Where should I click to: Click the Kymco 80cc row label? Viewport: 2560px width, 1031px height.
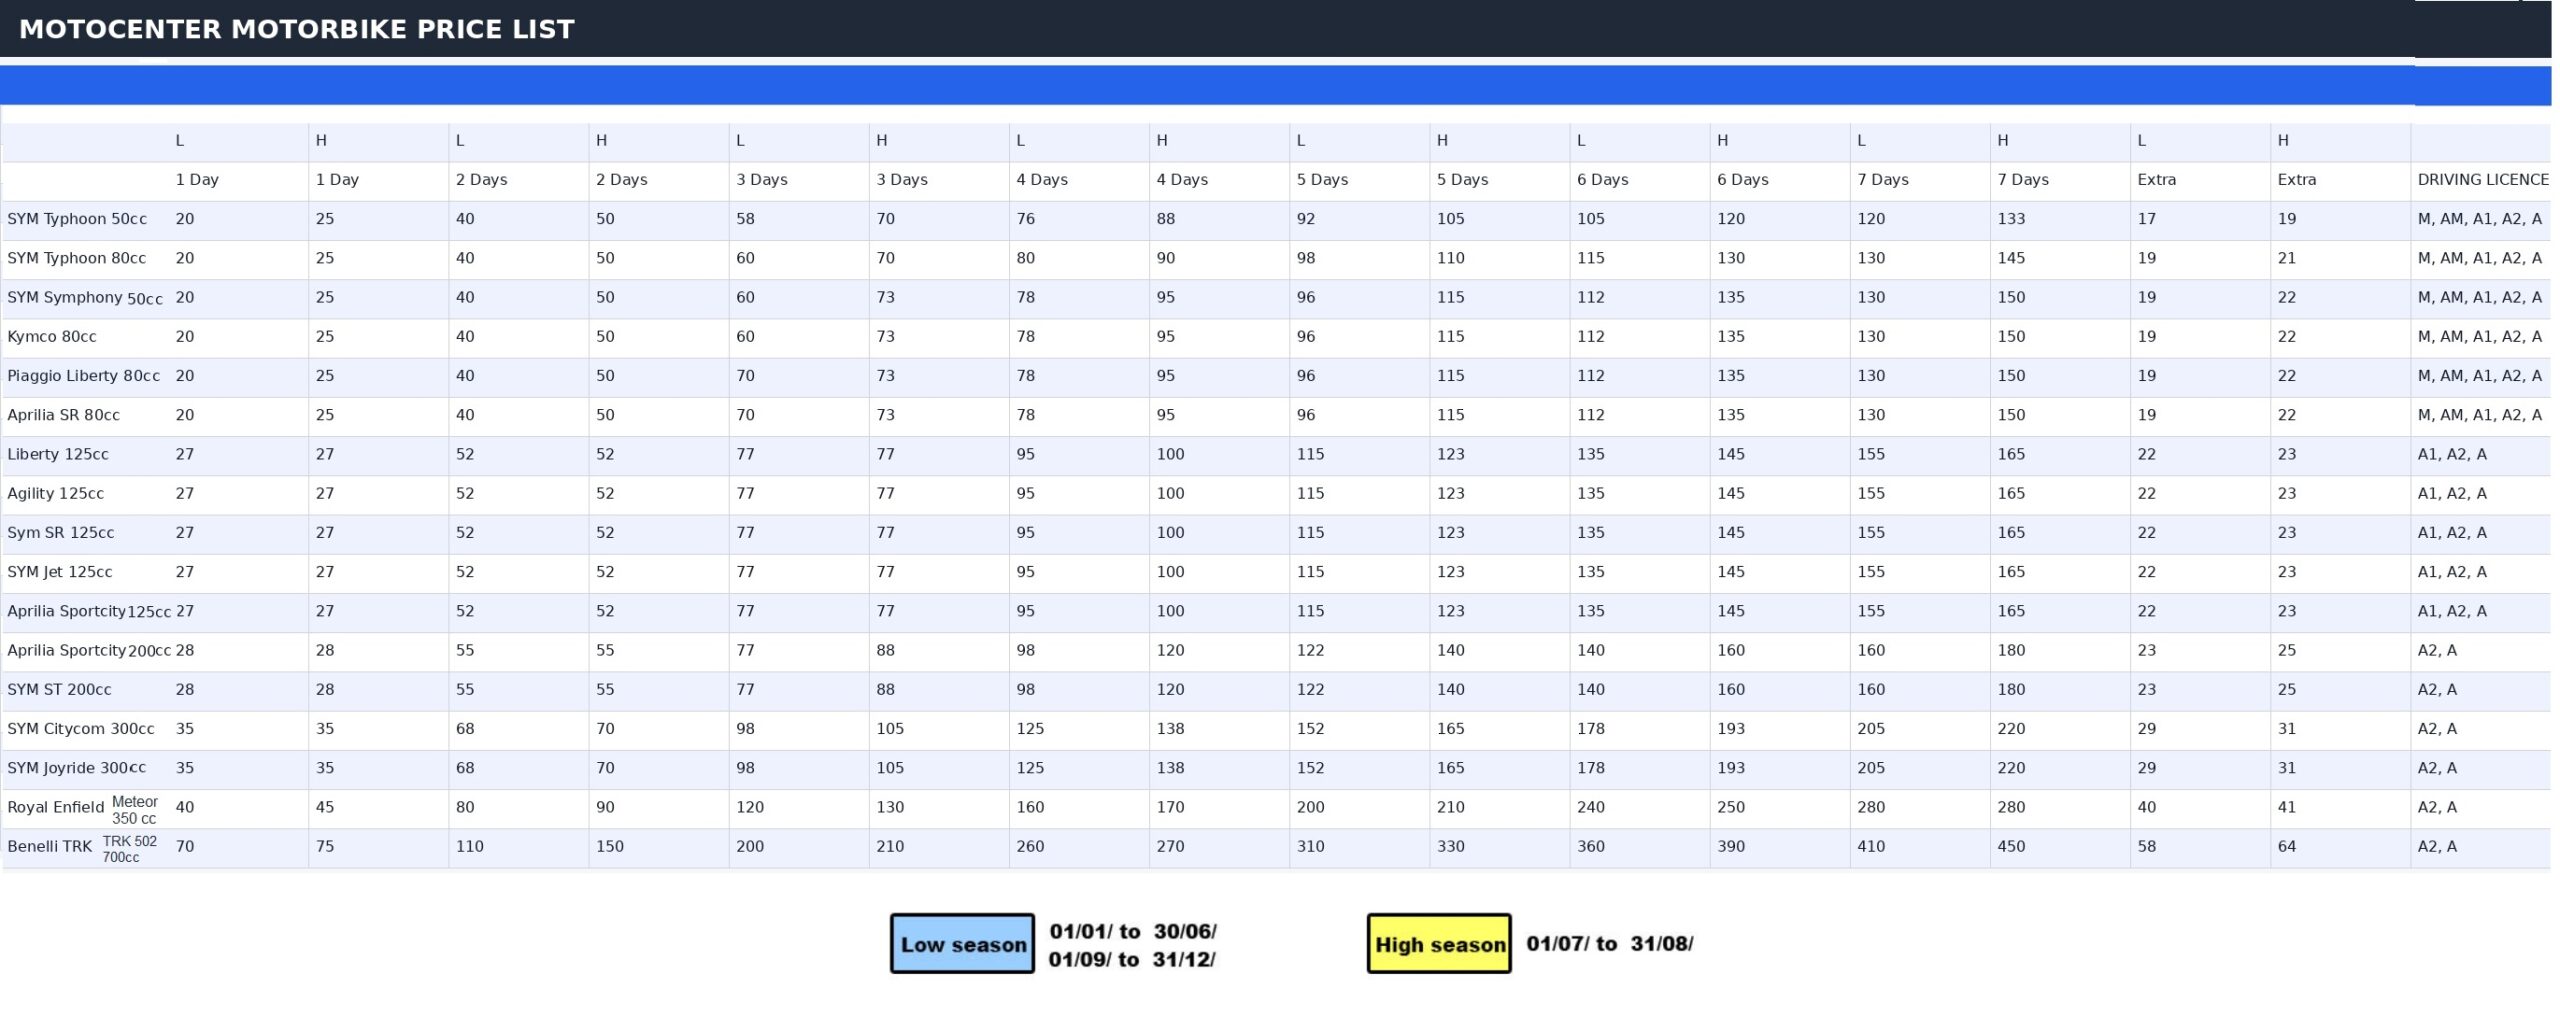[x=52, y=337]
